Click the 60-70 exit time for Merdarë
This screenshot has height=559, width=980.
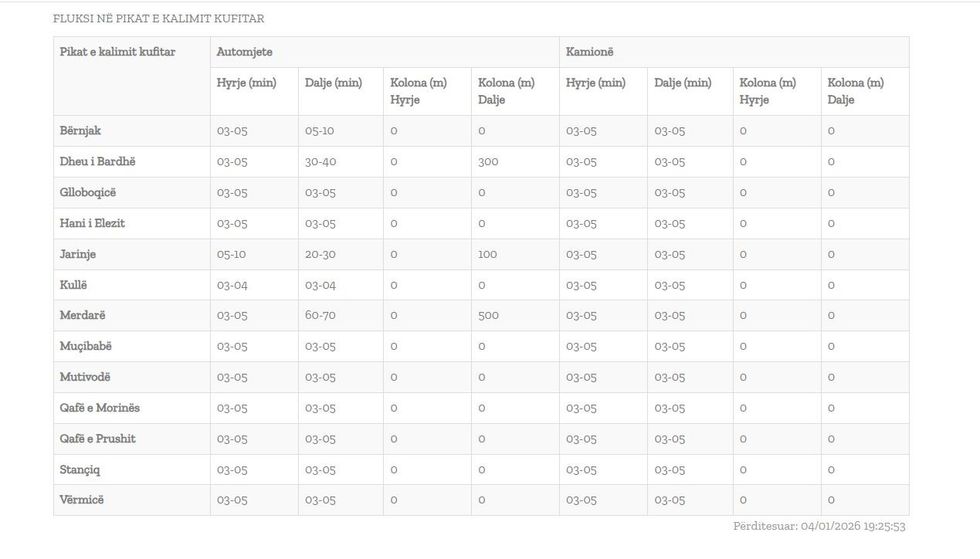(x=320, y=316)
